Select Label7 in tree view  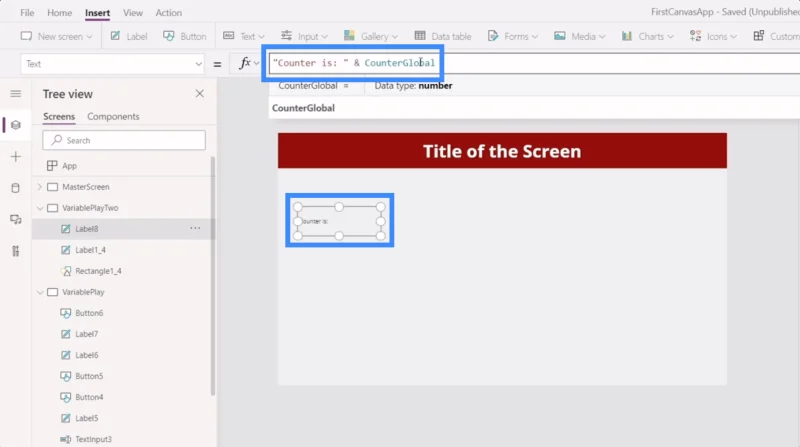coord(86,334)
